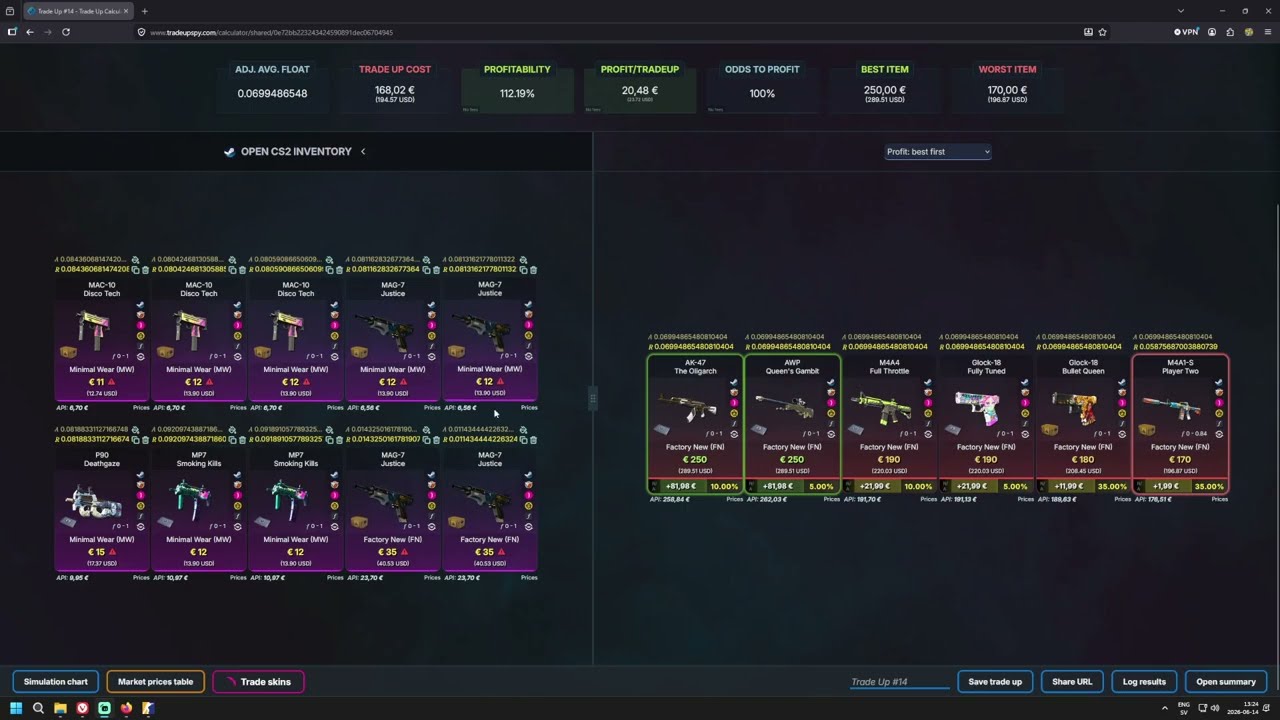This screenshot has width=1280, height=720.
Task: Click the yellow coin icon on M4A4 Full Throttle
Action: click(927, 413)
